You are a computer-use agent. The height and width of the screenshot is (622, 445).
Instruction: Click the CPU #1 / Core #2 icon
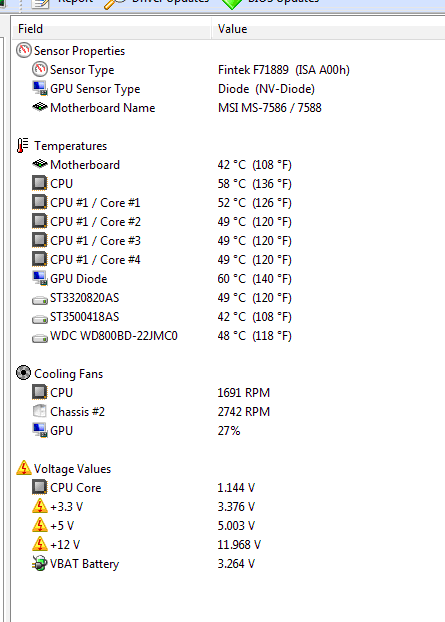point(40,221)
